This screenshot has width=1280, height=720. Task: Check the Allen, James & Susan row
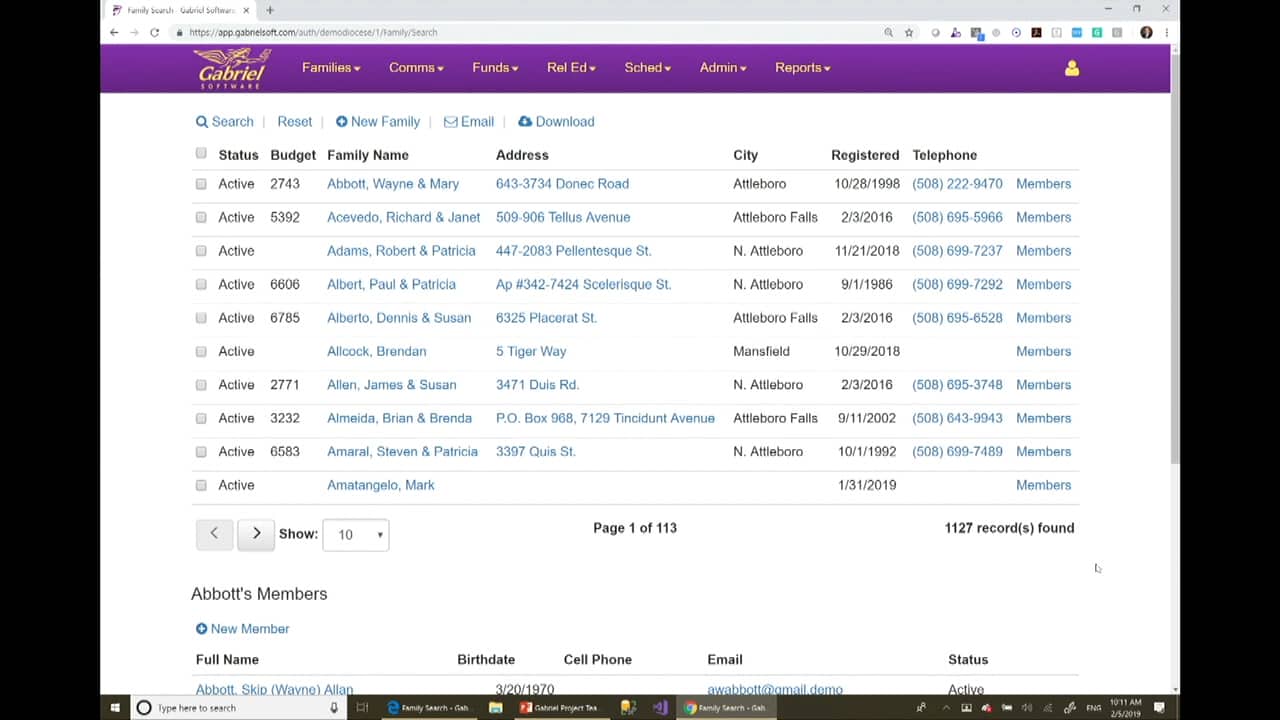point(201,385)
